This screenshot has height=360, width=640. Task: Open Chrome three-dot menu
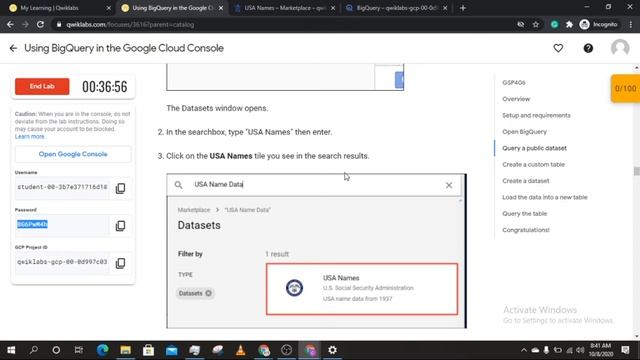pyautogui.click(x=631, y=24)
